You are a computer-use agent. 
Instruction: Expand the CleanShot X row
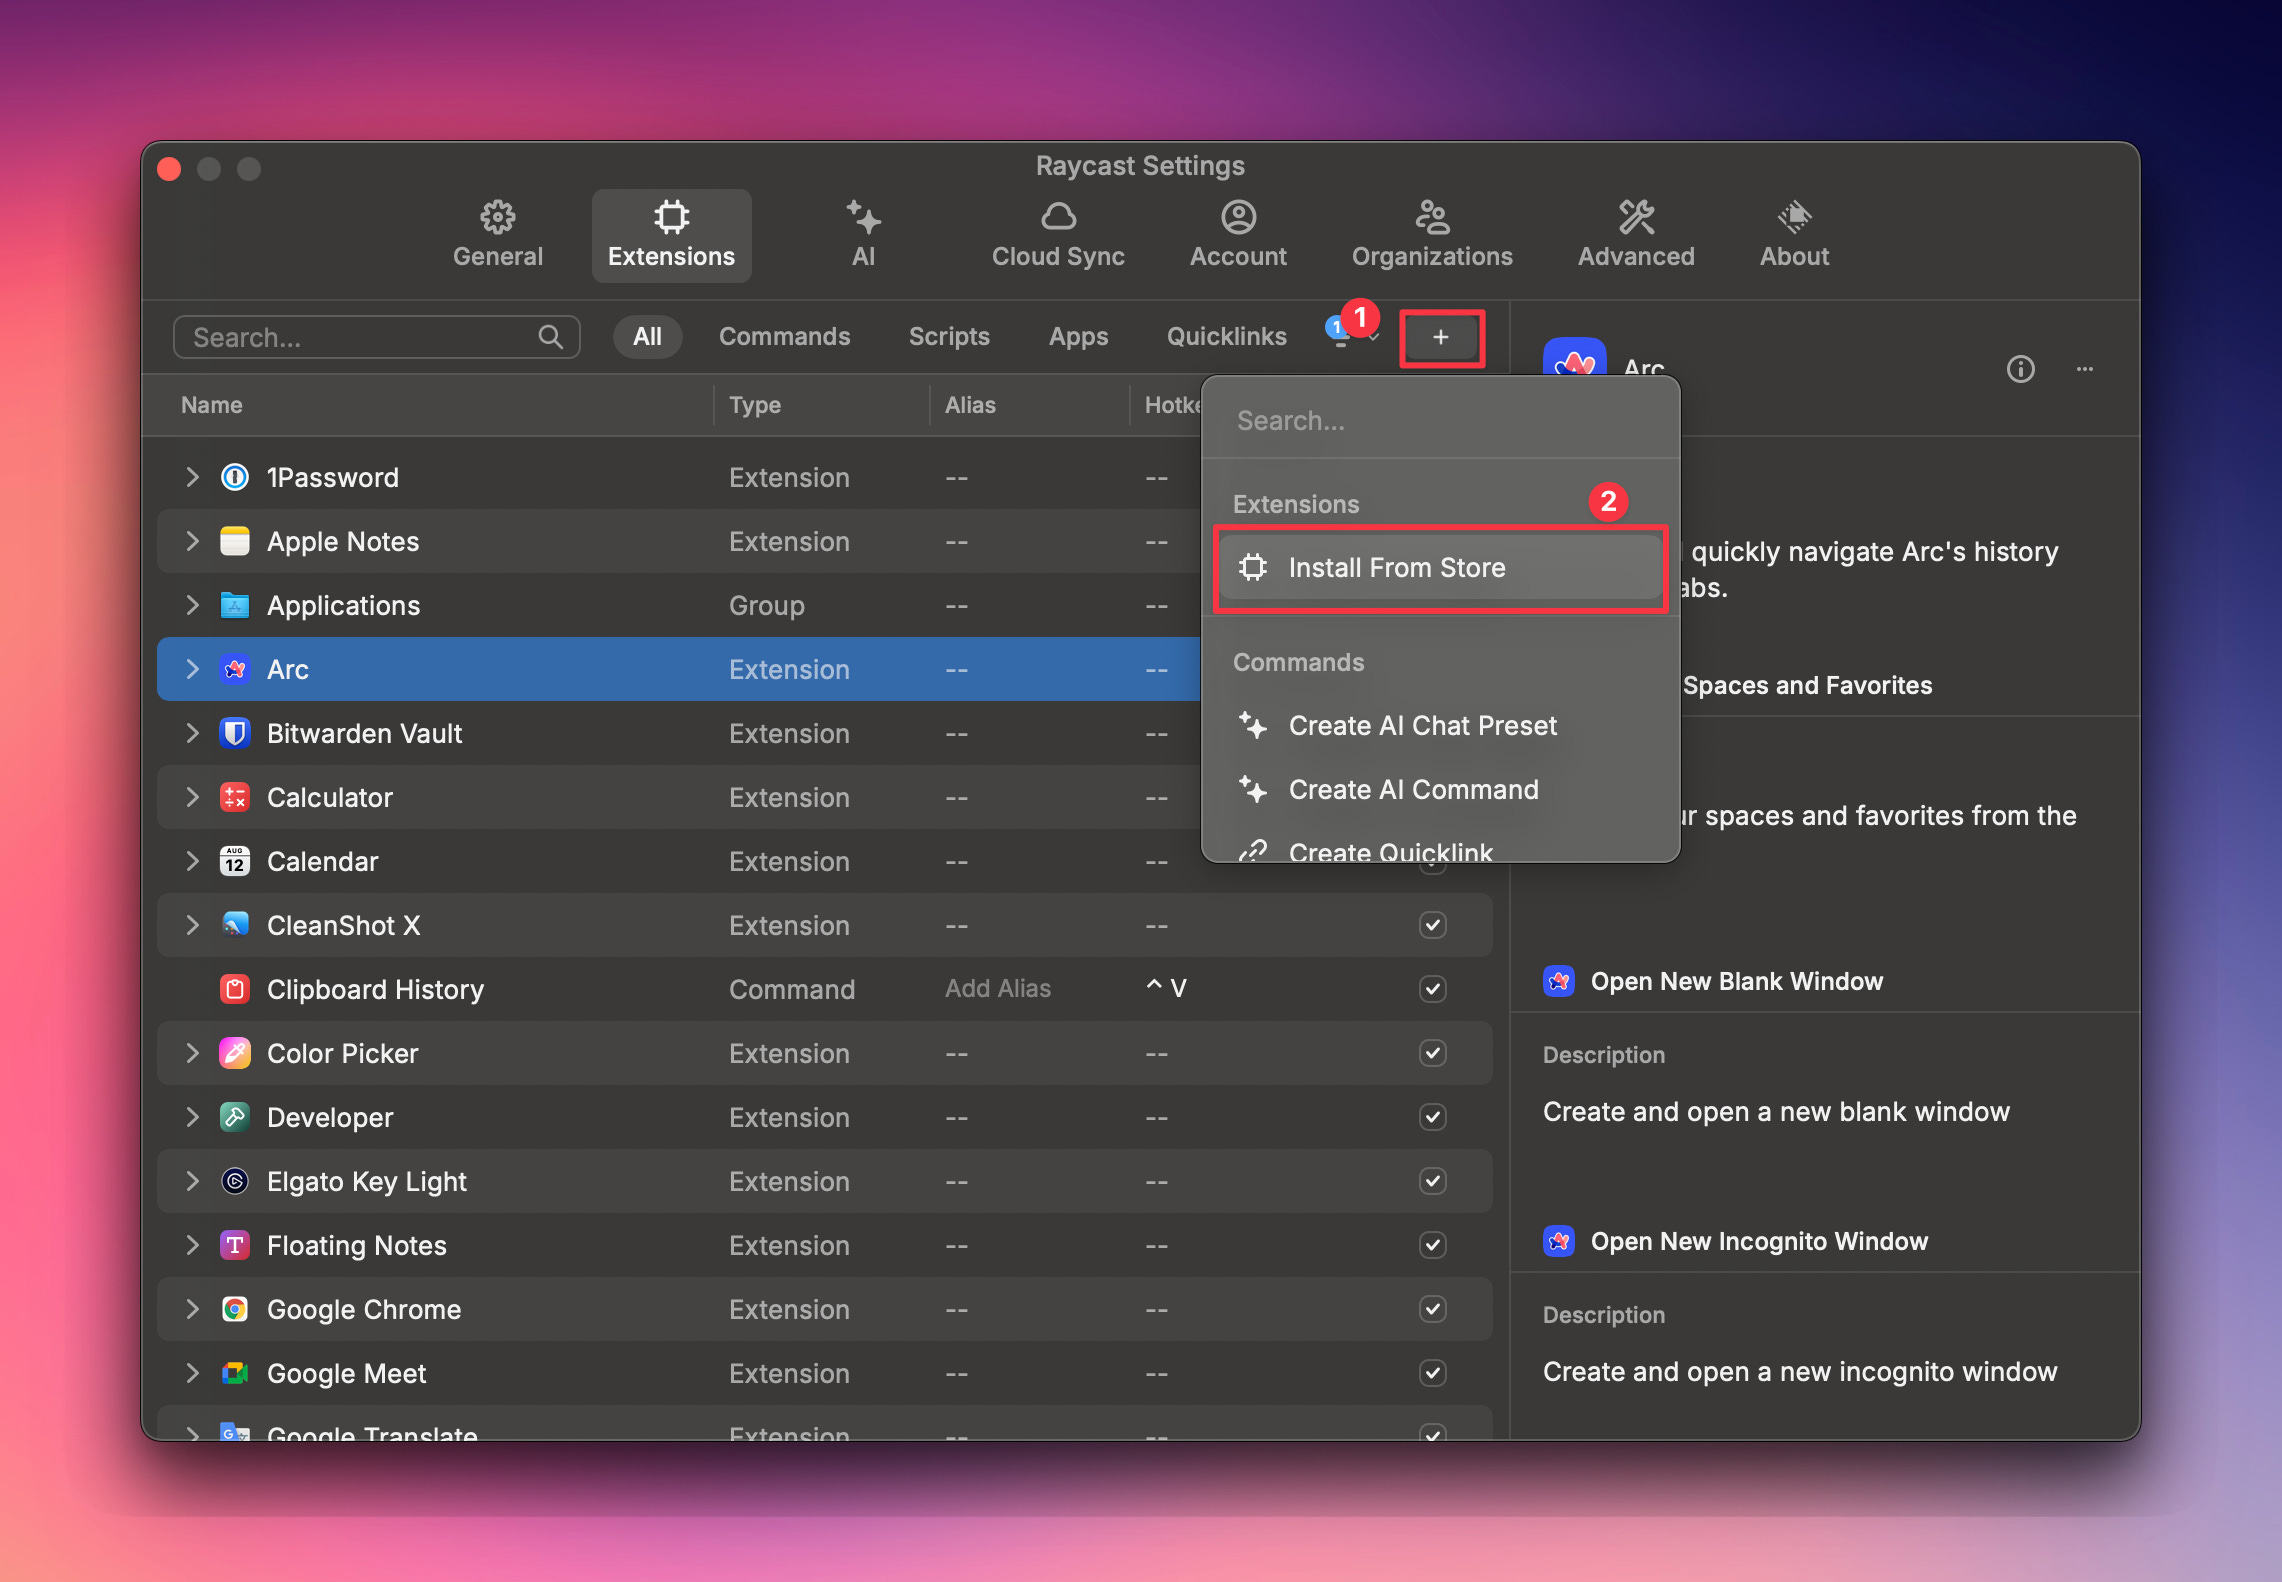click(192, 925)
